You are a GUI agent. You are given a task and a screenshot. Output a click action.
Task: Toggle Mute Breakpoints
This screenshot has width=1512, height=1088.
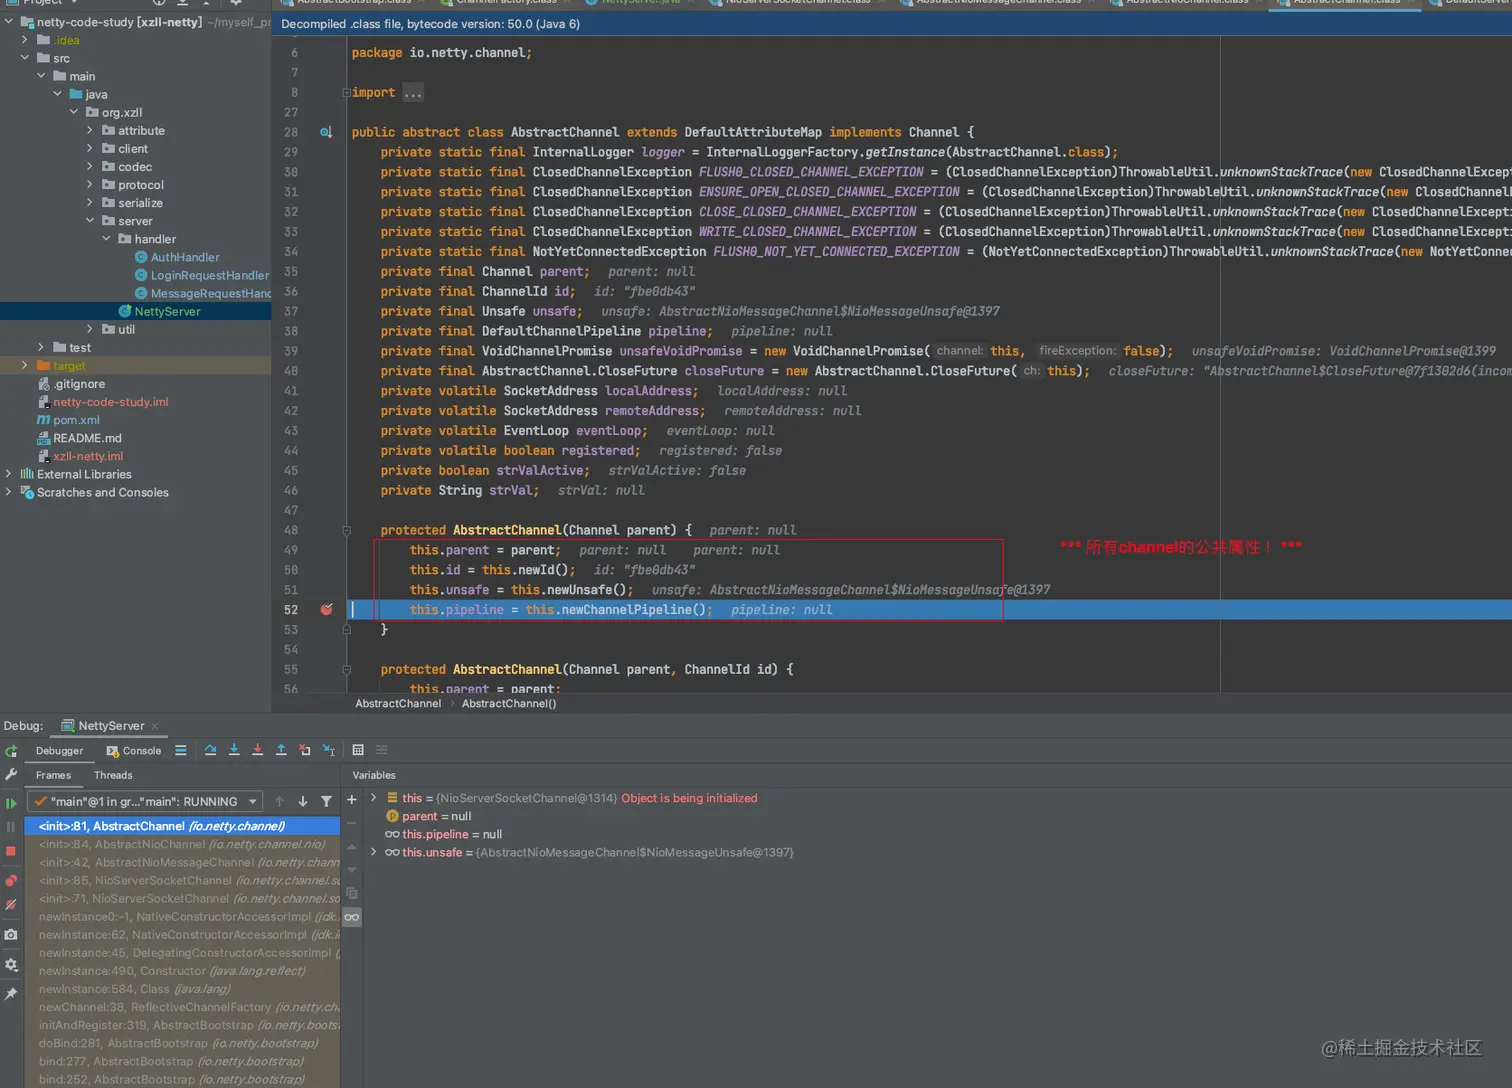(x=11, y=904)
